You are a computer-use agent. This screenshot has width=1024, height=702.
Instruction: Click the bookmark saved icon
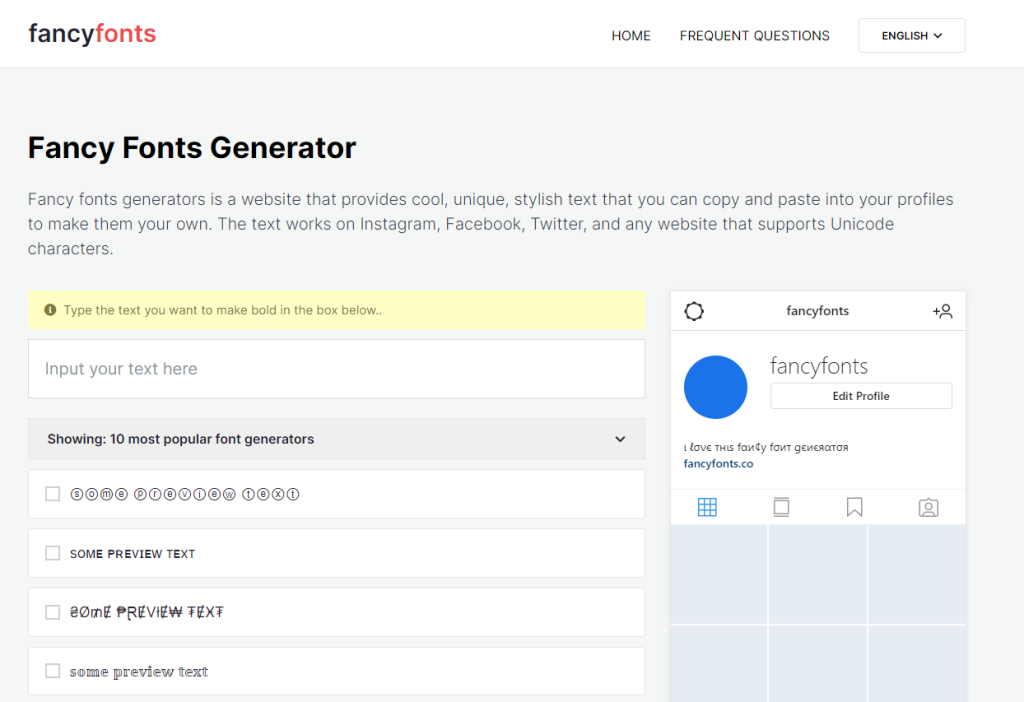(x=854, y=508)
